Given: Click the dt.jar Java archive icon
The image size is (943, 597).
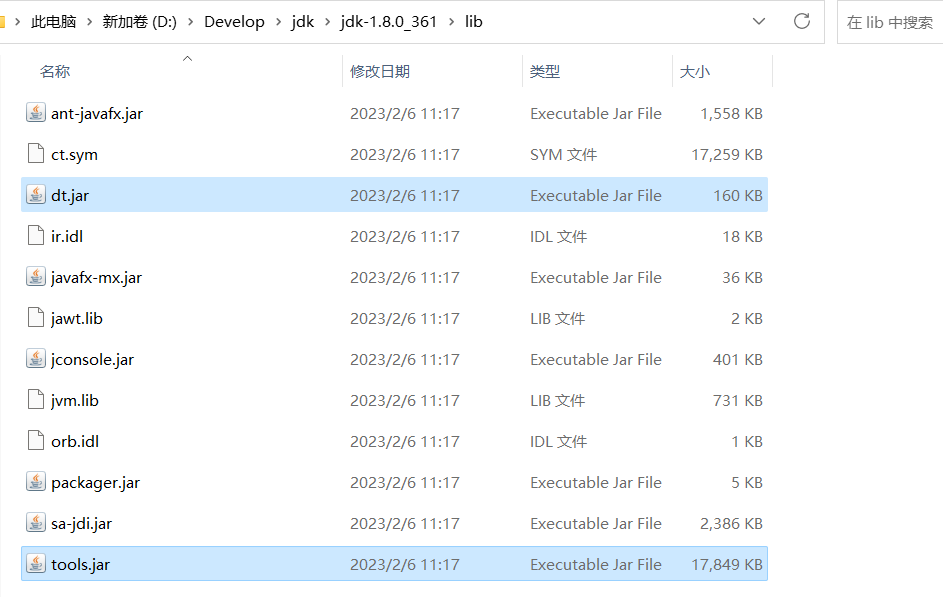Looking at the screenshot, I should point(36,195).
